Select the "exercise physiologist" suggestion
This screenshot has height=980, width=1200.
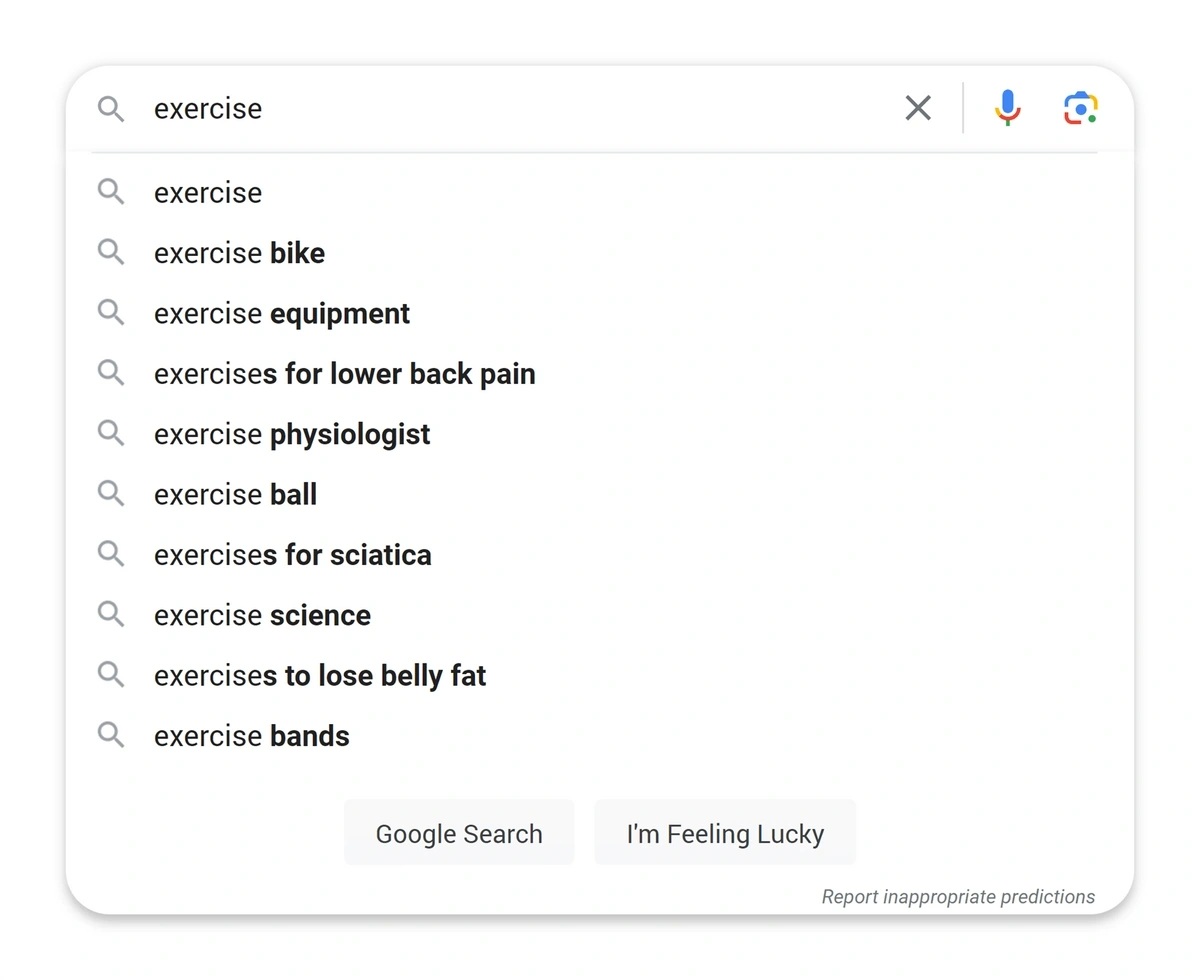click(x=292, y=435)
